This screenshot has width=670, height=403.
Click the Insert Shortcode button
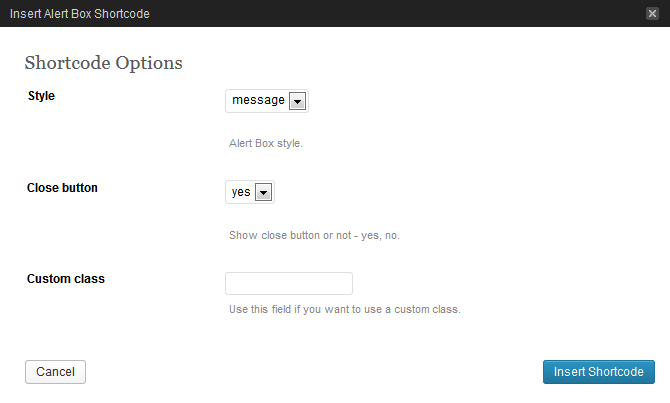pos(598,372)
